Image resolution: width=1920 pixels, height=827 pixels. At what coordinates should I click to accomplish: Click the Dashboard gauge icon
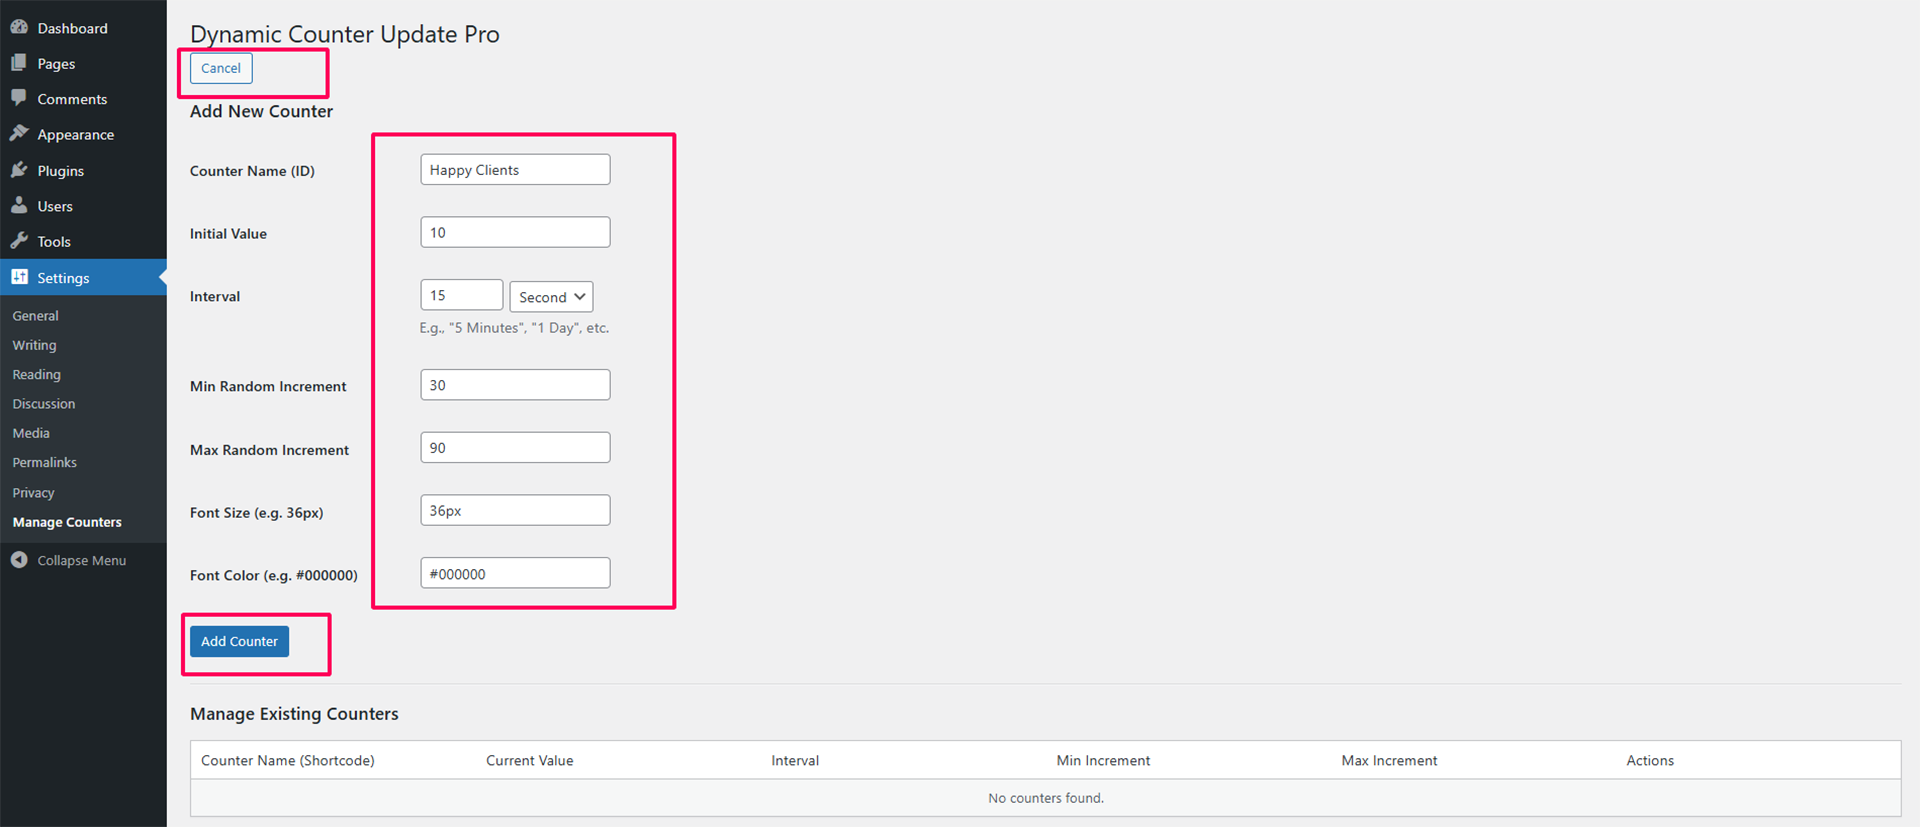[19, 27]
